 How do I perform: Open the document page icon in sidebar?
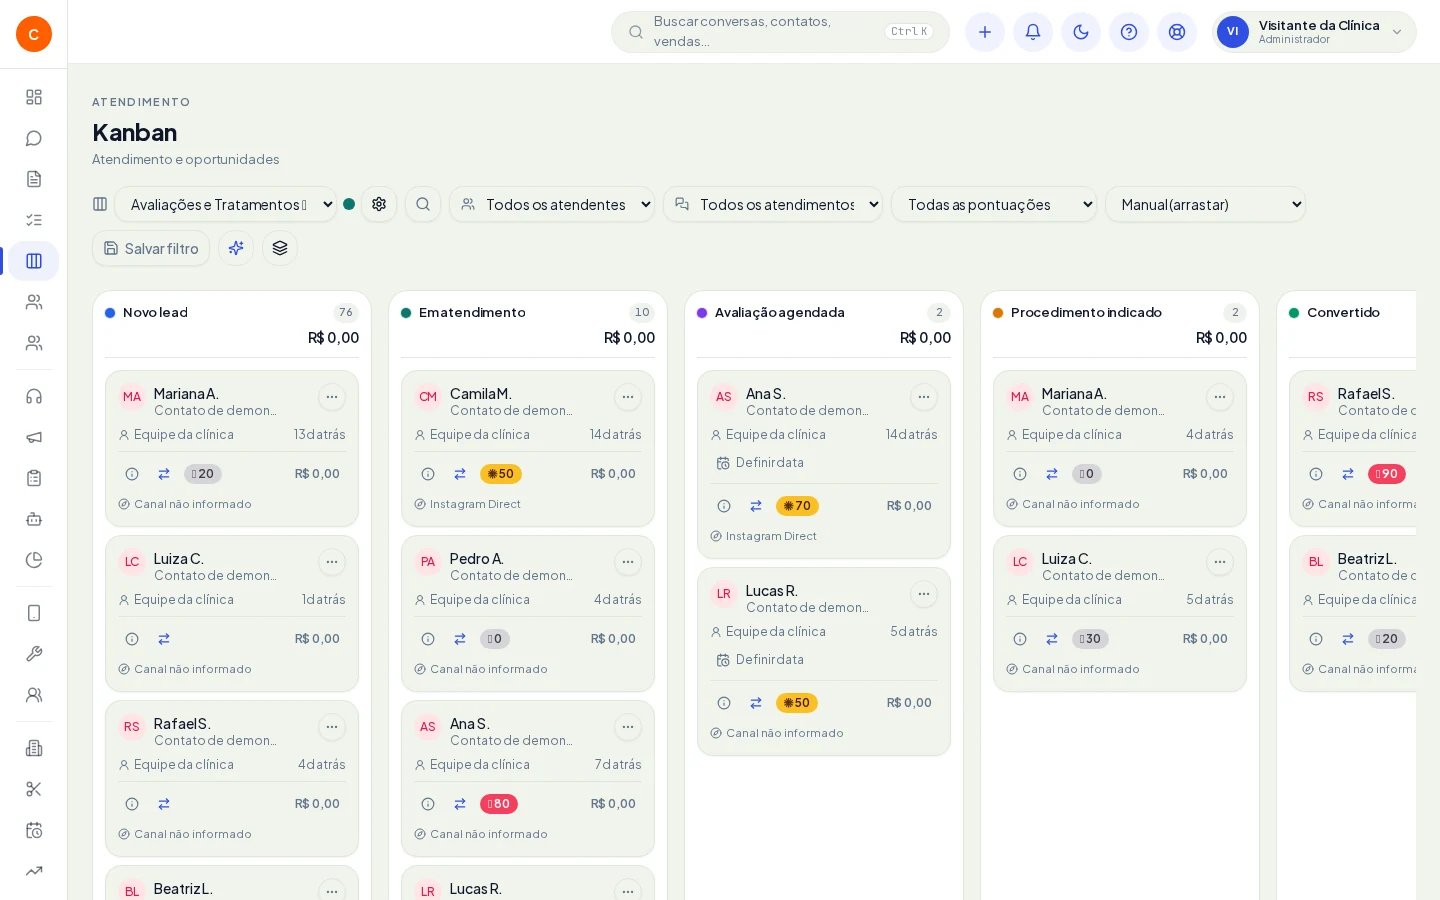point(34,179)
